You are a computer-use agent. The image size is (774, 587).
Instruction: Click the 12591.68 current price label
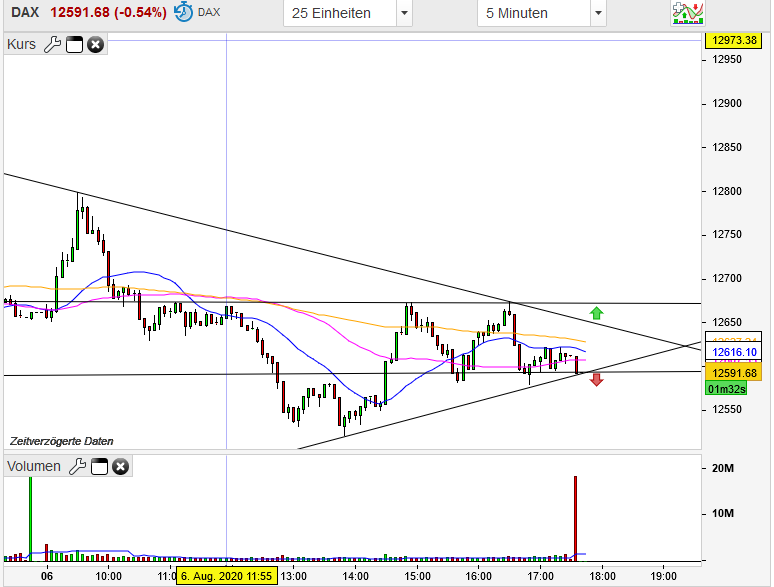pos(735,373)
